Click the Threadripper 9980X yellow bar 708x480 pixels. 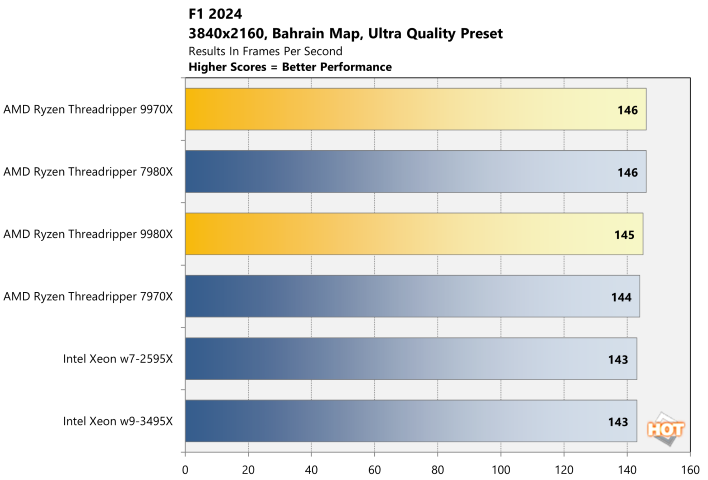(x=414, y=234)
